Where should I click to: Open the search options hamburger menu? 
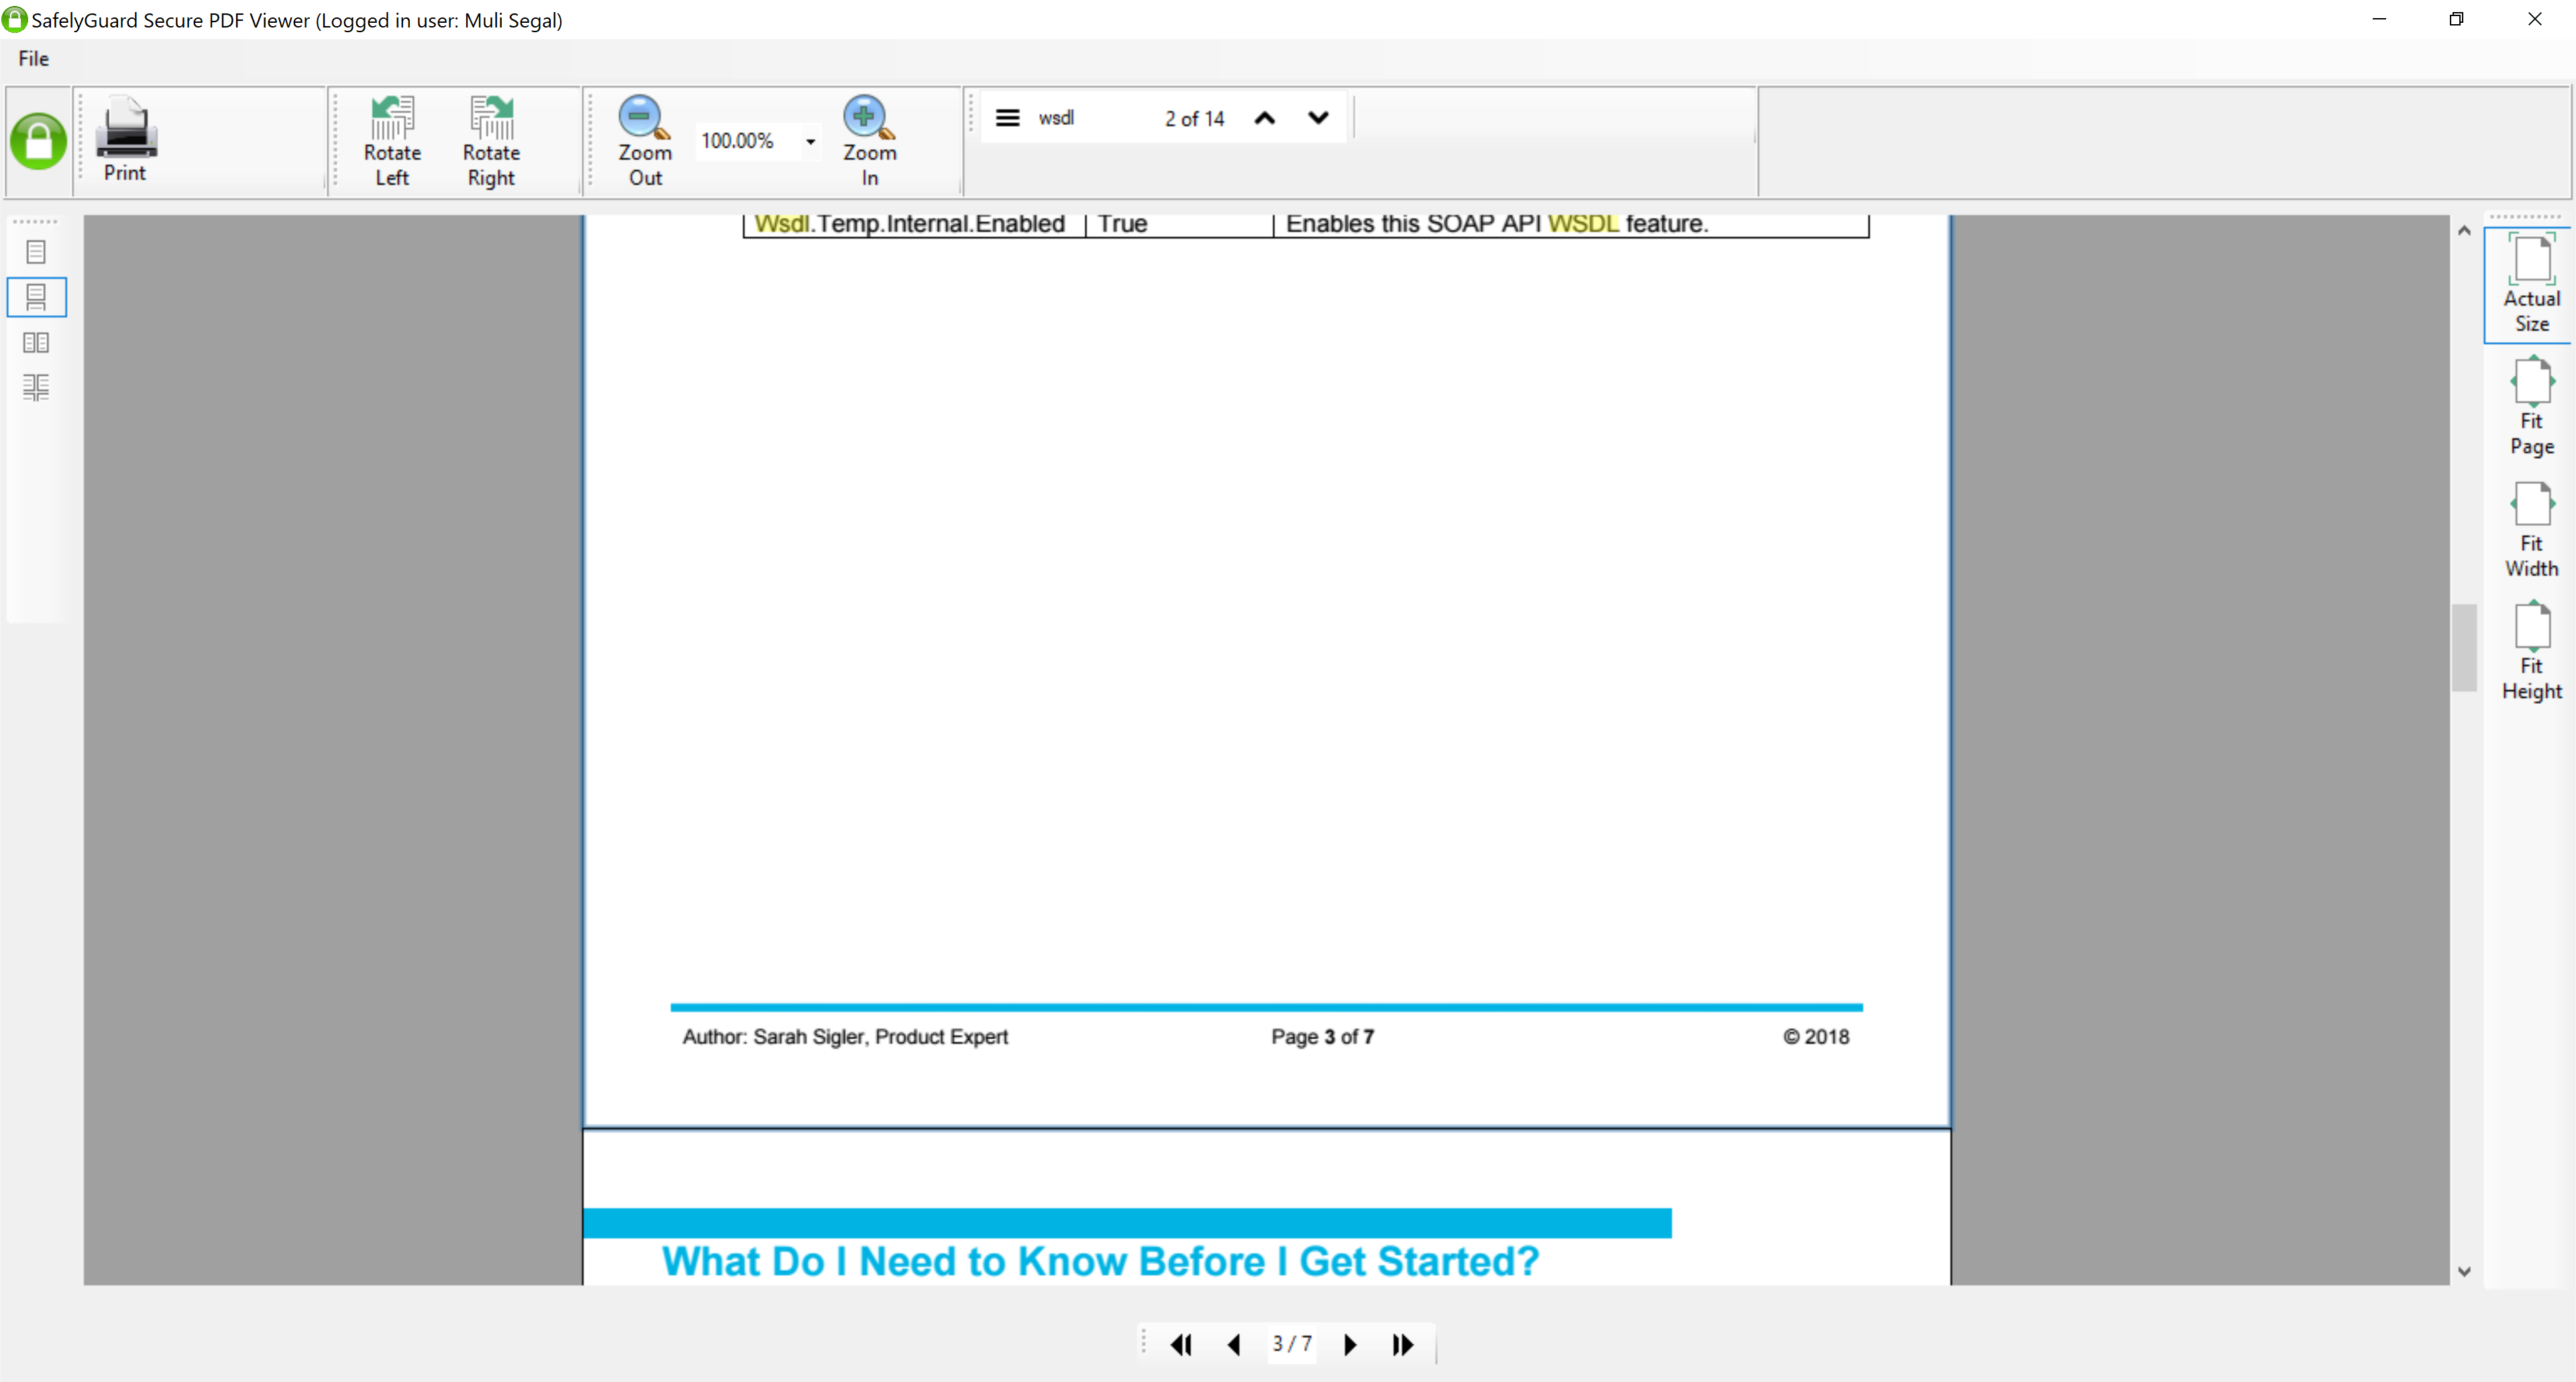tap(1007, 118)
